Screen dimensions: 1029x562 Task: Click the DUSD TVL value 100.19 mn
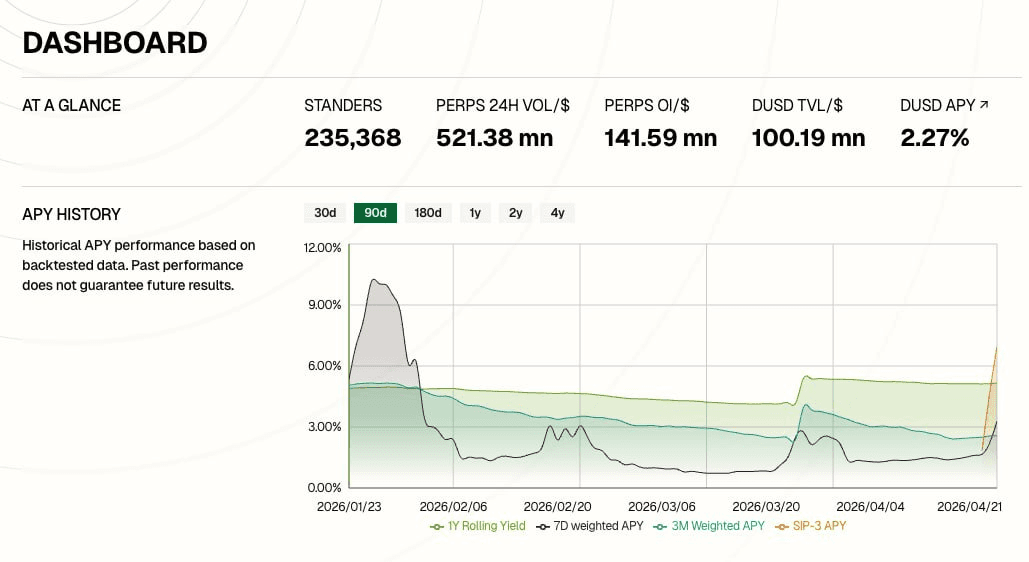808,138
